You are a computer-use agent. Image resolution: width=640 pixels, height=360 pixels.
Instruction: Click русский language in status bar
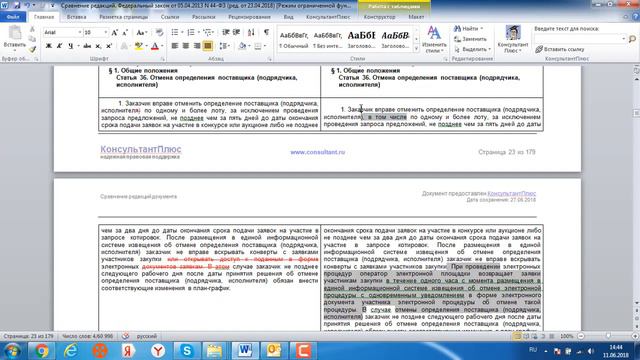[x=147, y=336]
